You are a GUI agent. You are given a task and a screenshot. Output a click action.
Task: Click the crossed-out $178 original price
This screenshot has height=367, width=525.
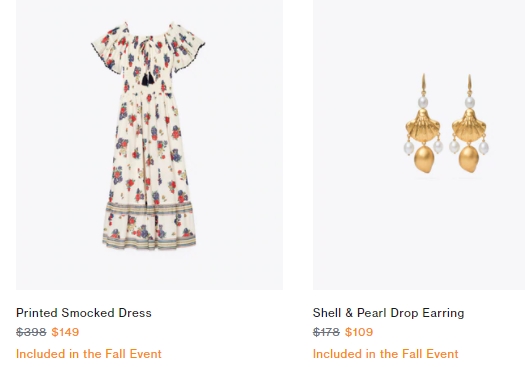pyautogui.click(x=326, y=332)
